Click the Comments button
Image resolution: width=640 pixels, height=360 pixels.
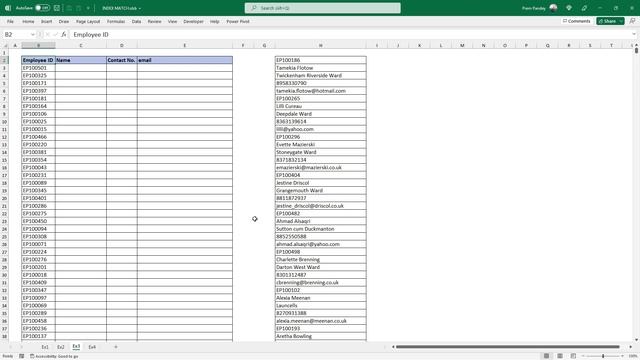pyautogui.click(x=576, y=21)
